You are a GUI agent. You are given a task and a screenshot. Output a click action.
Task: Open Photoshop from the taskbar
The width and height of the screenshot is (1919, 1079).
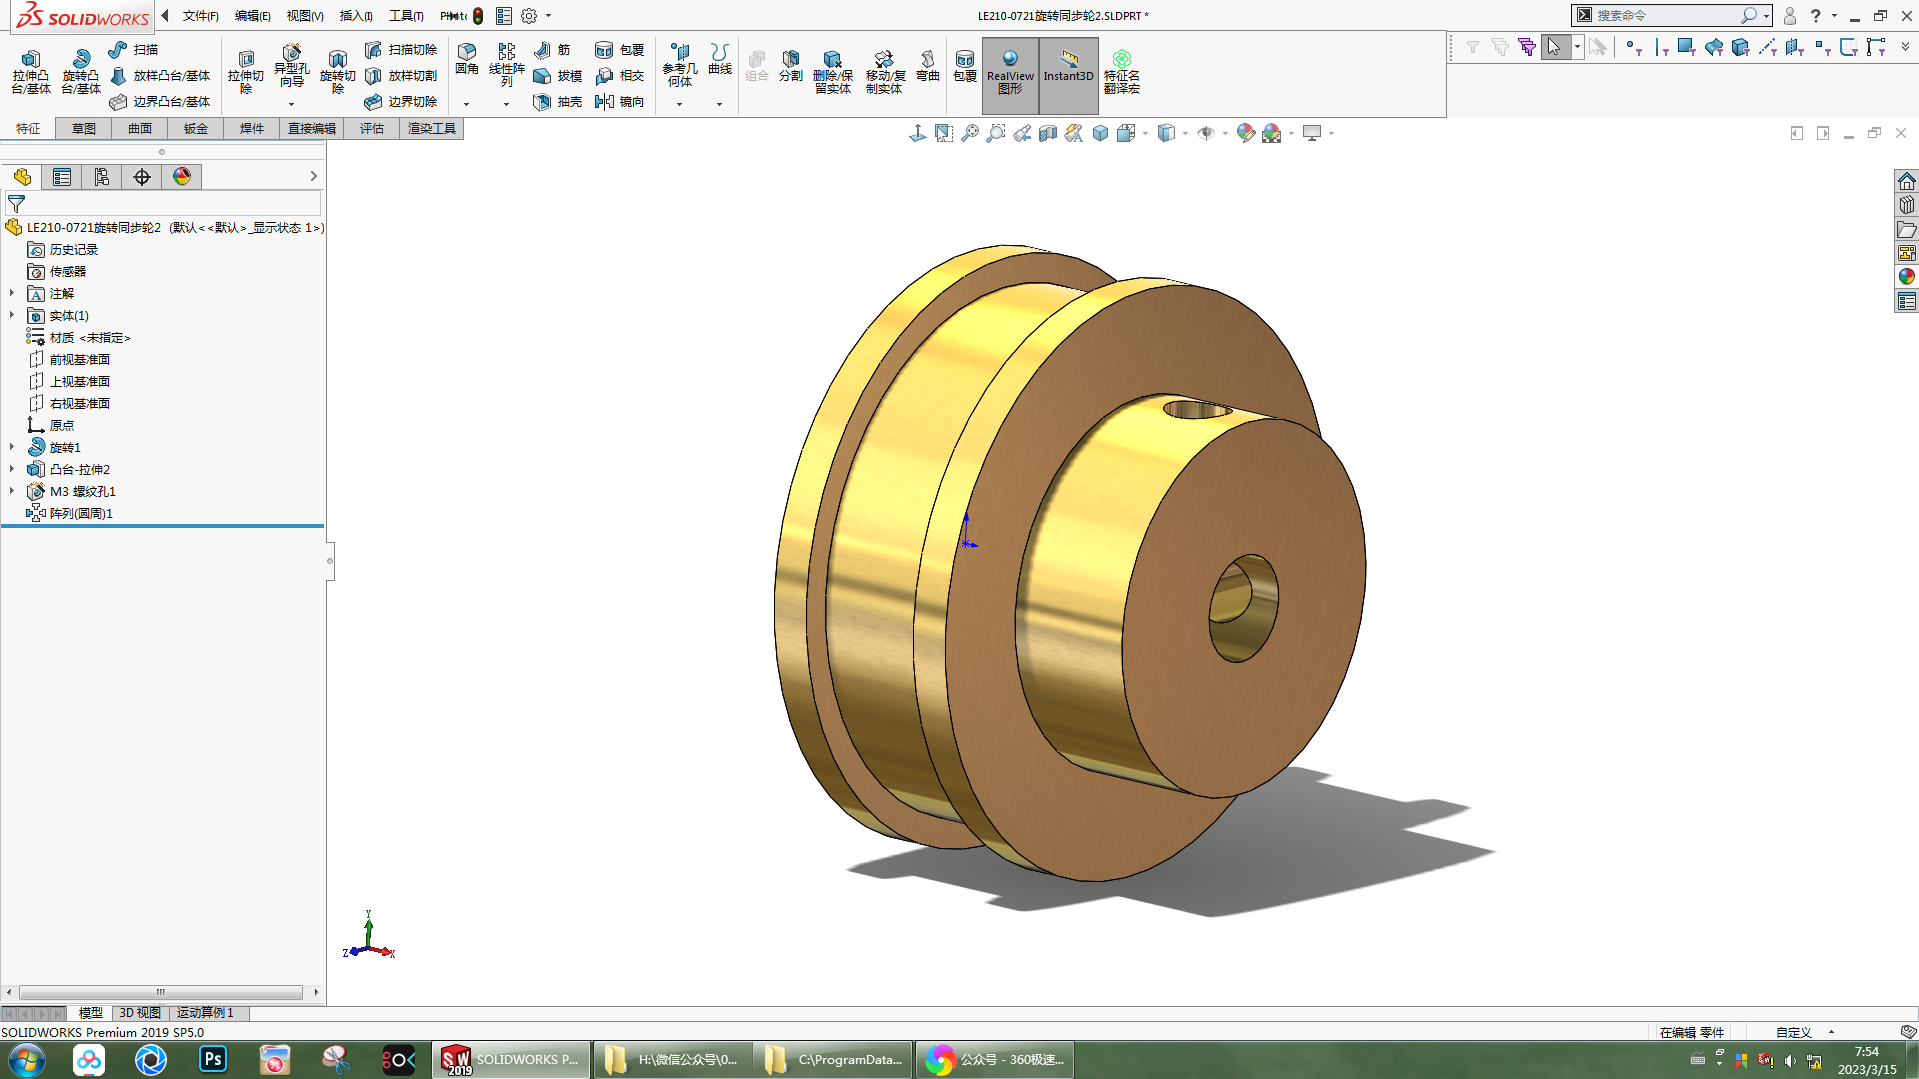(x=213, y=1060)
